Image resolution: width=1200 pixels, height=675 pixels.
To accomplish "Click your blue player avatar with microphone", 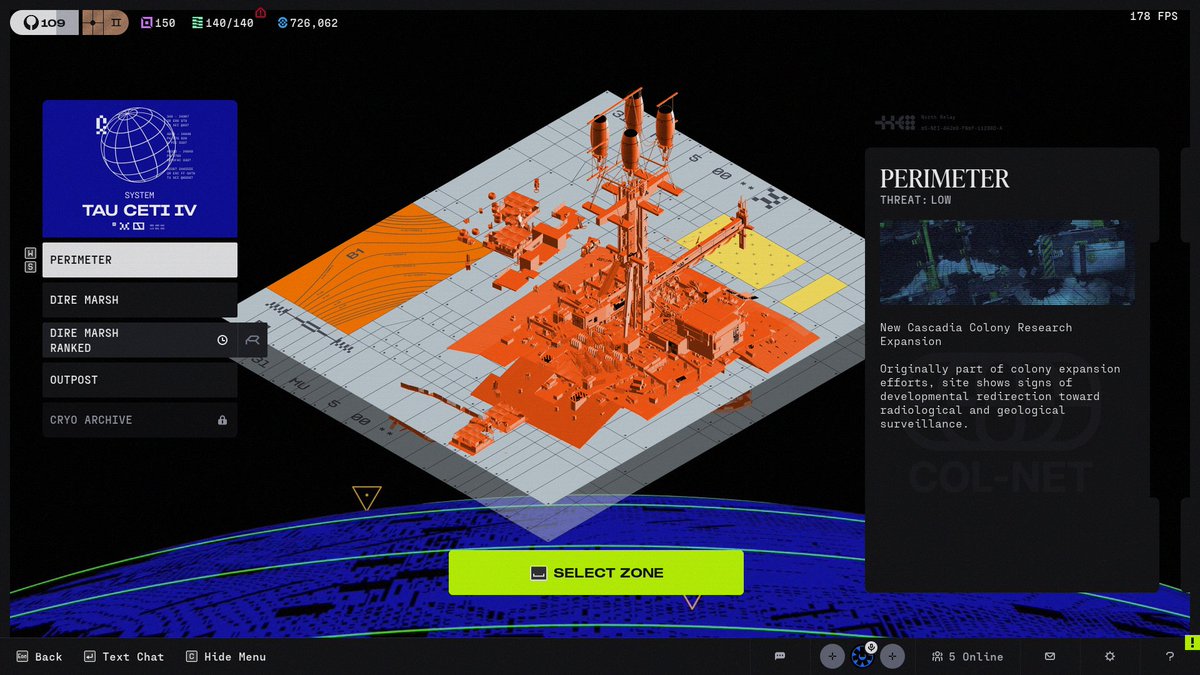I will point(863,656).
